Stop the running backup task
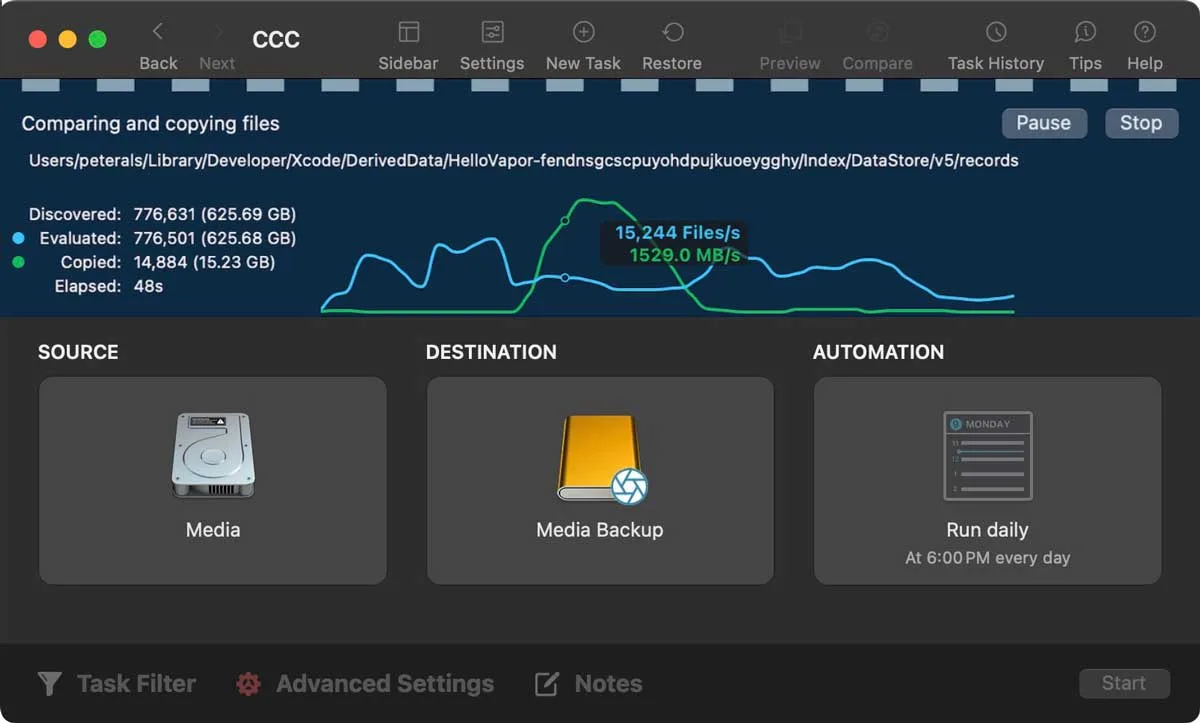This screenshot has width=1200, height=723. [x=1141, y=123]
